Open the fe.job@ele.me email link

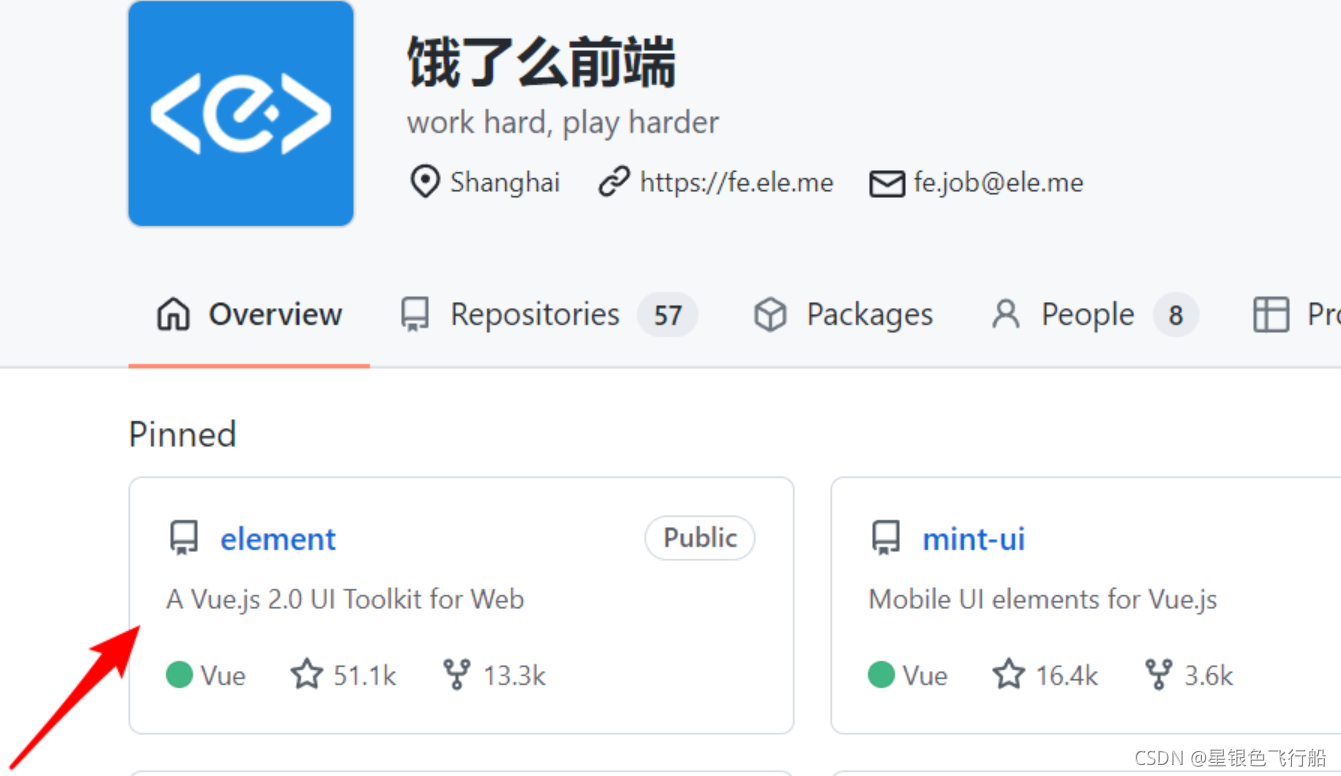[x=998, y=182]
